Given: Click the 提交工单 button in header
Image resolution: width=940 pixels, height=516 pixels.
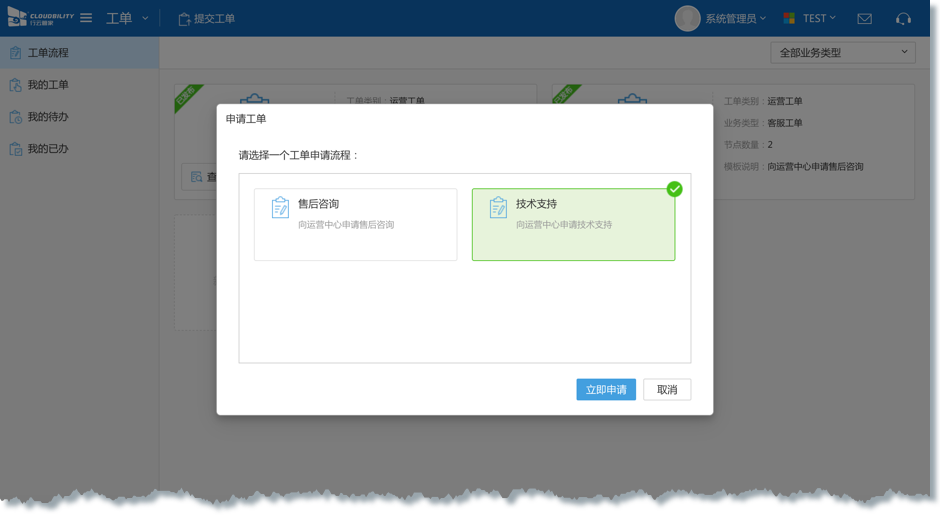Looking at the screenshot, I should (206, 19).
